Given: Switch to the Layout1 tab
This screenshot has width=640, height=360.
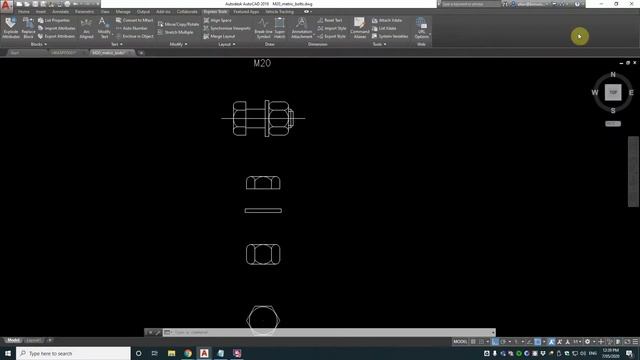Looking at the screenshot, I should pyautogui.click(x=33, y=340).
